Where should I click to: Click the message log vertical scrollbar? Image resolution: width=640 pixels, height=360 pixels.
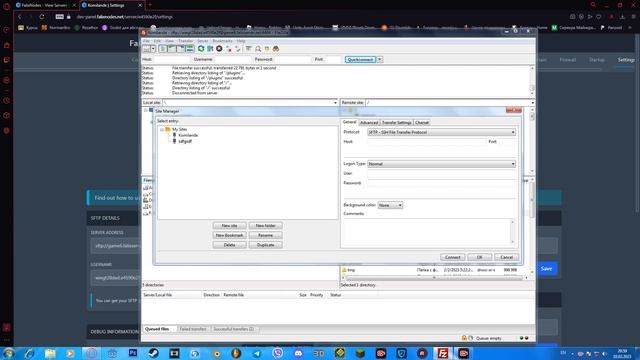click(x=532, y=81)
